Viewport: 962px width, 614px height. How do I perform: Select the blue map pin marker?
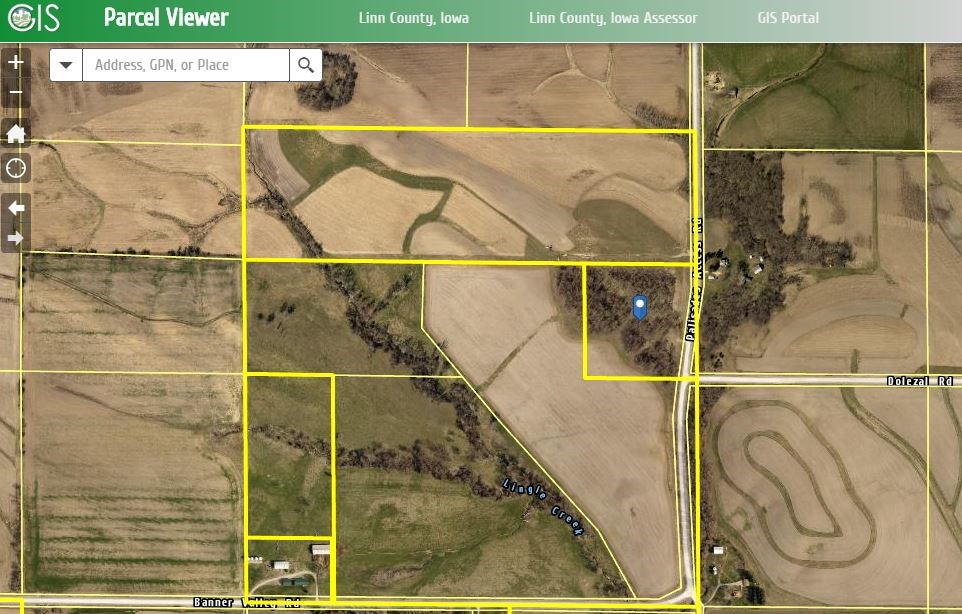pos(640,308)
